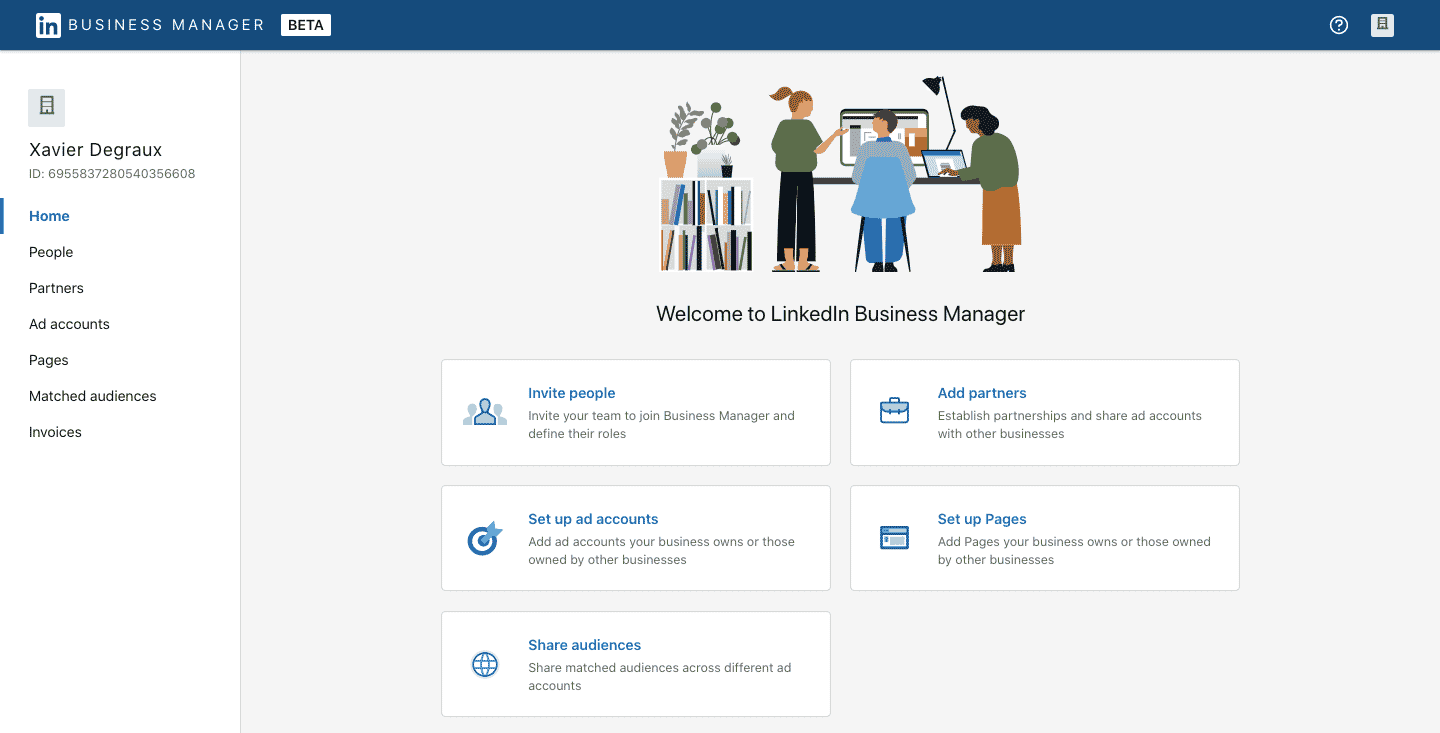Screen dimensions: 1440x733
Task: Click the Set up Pages browser icon
Action: (x=894, y=537)
